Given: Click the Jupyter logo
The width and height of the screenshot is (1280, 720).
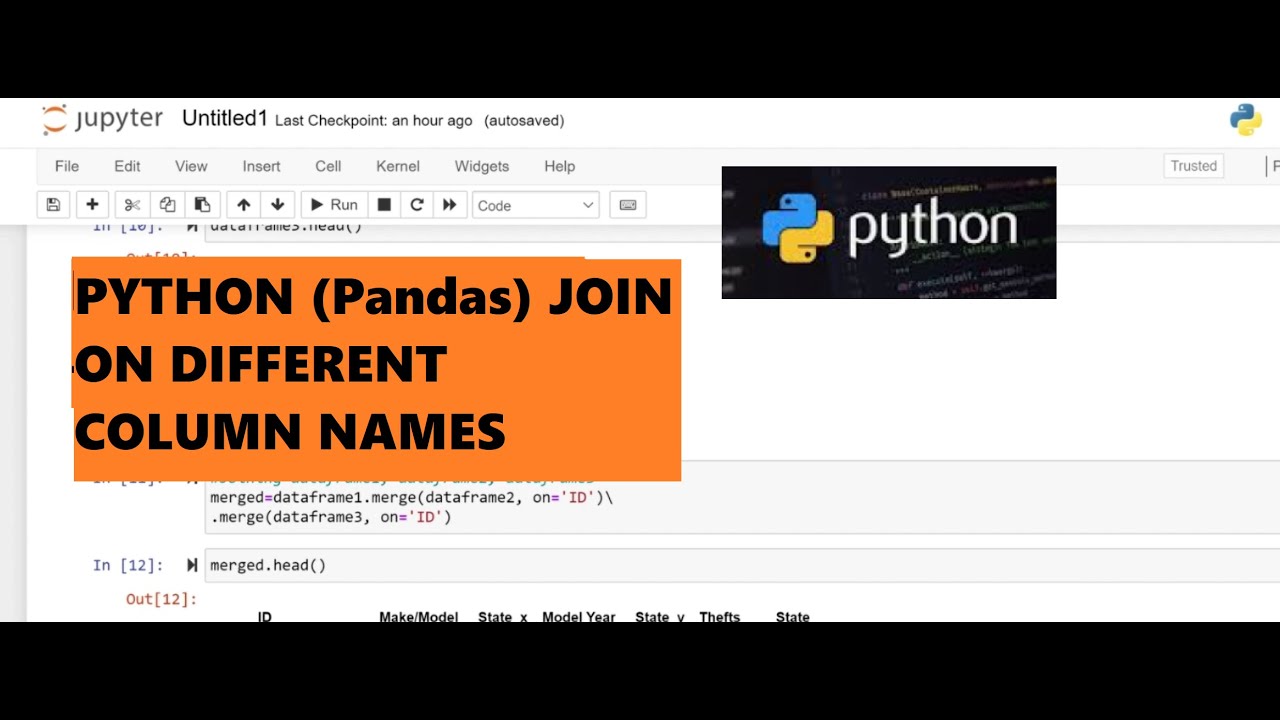Looking at the screenshot, I should click(102, 120).
